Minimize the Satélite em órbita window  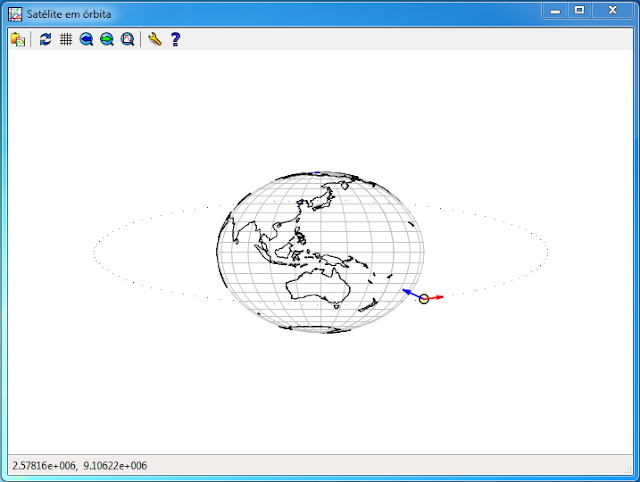(555, 11)
